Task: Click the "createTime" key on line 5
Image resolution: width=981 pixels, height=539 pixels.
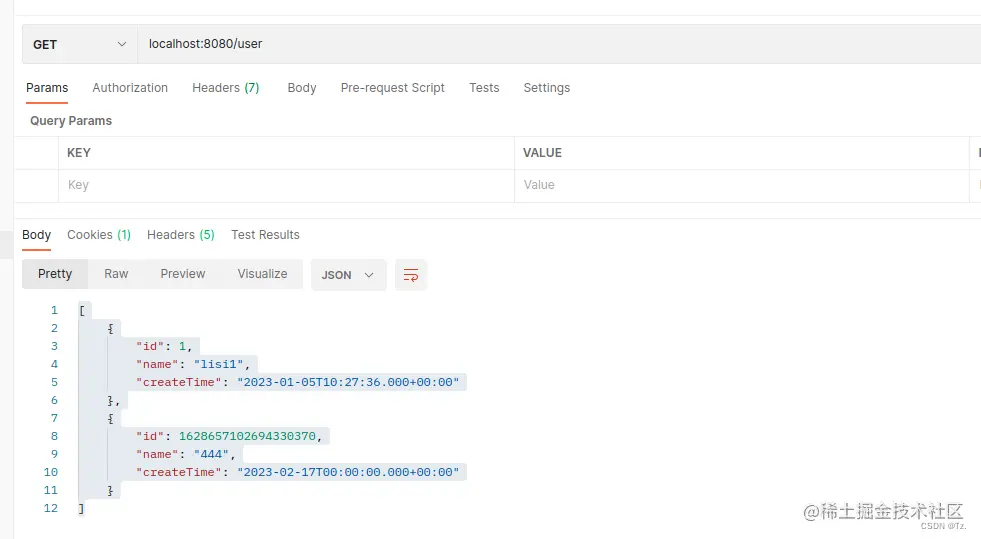Action: [x=178, y=383]
